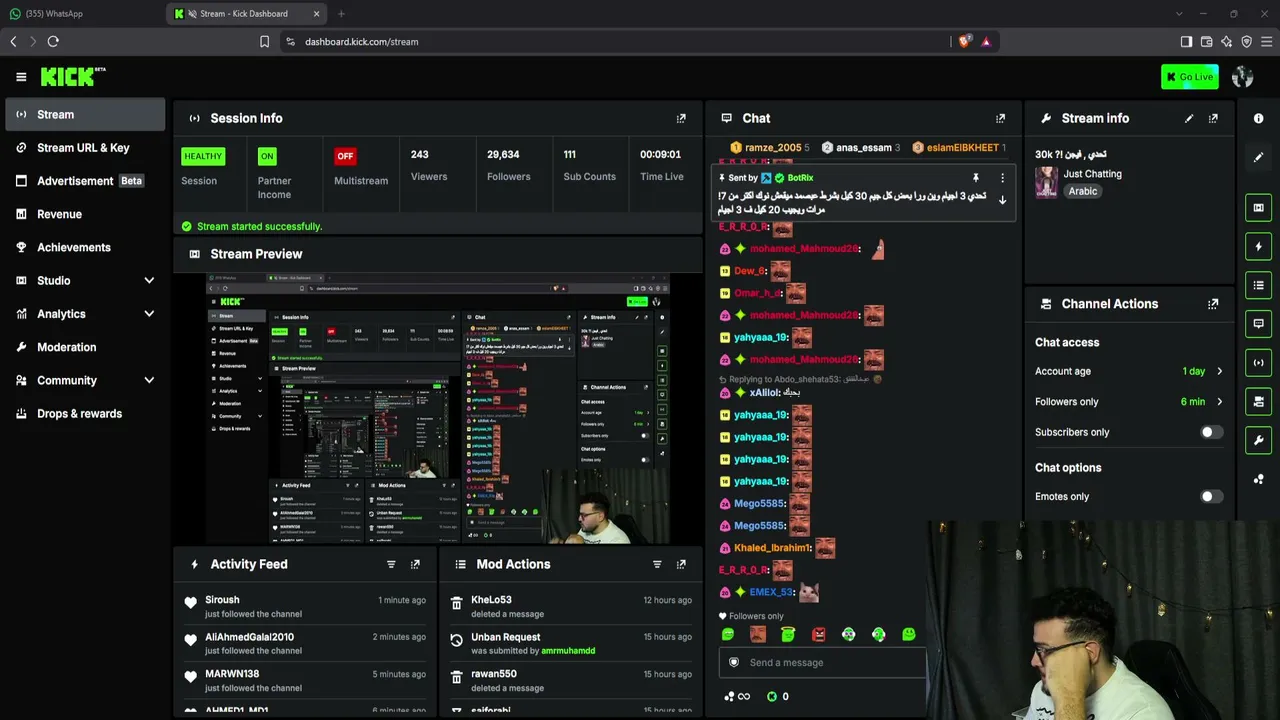Image resolution: width=1280 pixels, height=720 pixels.
Task: Expand the pinned message with down arrow
Action: click(1002, 200)
